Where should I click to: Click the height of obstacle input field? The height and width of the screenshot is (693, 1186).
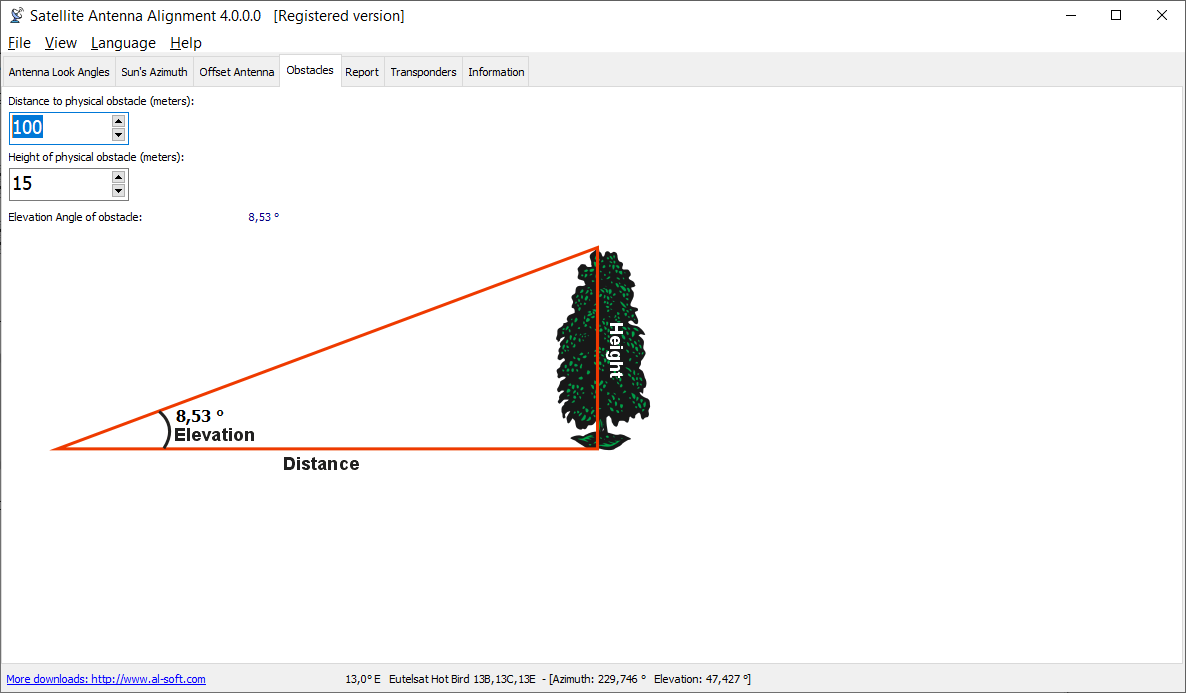(x=60, y=184)
